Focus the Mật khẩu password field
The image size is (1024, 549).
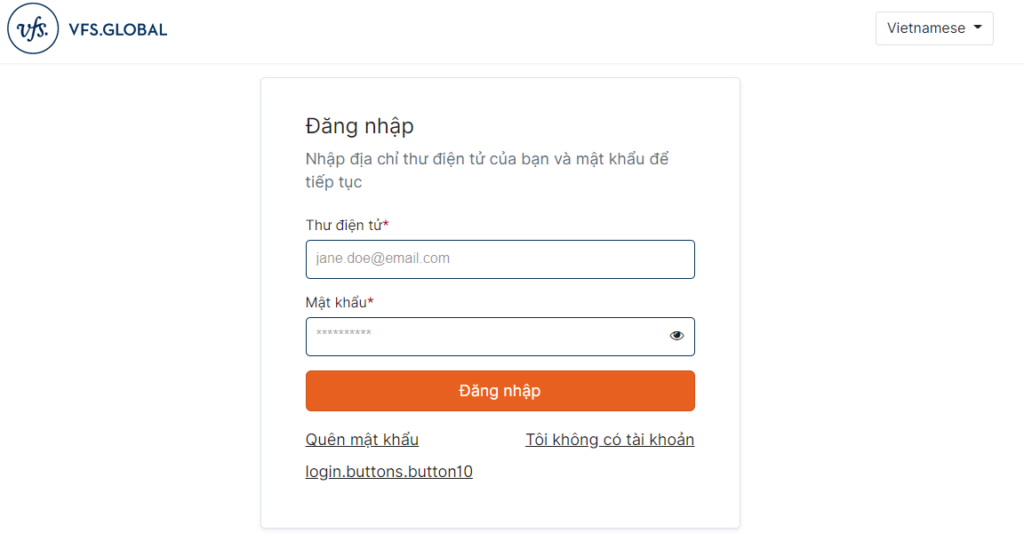500,336
